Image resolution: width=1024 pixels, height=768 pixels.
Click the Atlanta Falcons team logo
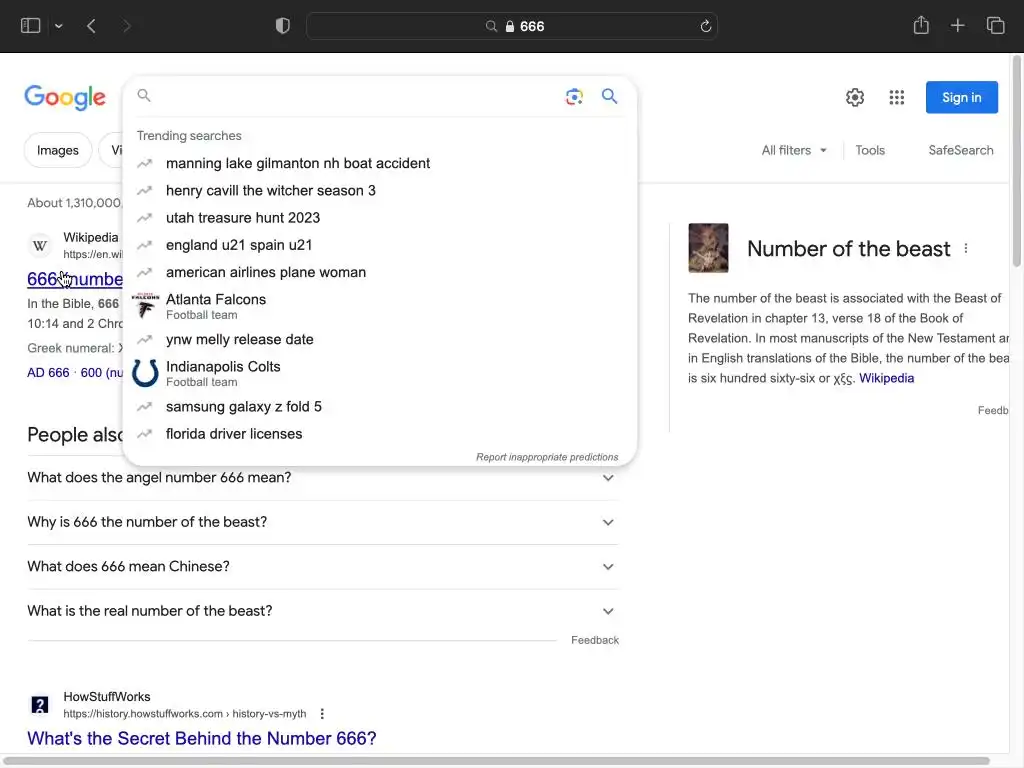point(145,306)
